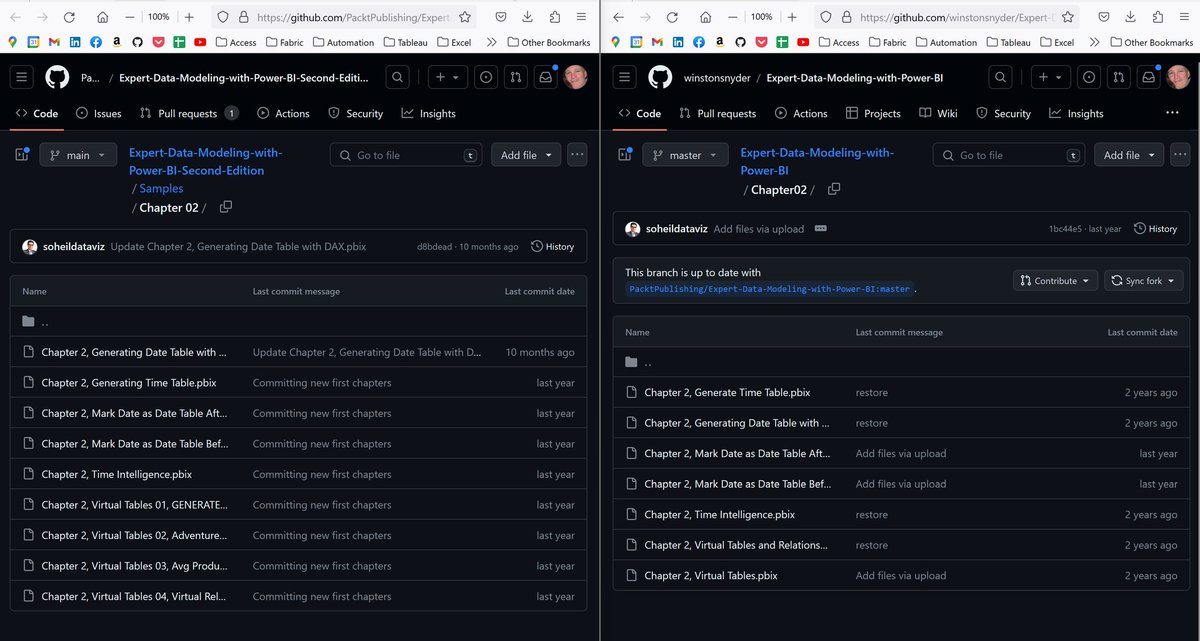
Task: Open more repo tabs ellipsis on right
Action: pyautogui.click(x=1172, y=113)
